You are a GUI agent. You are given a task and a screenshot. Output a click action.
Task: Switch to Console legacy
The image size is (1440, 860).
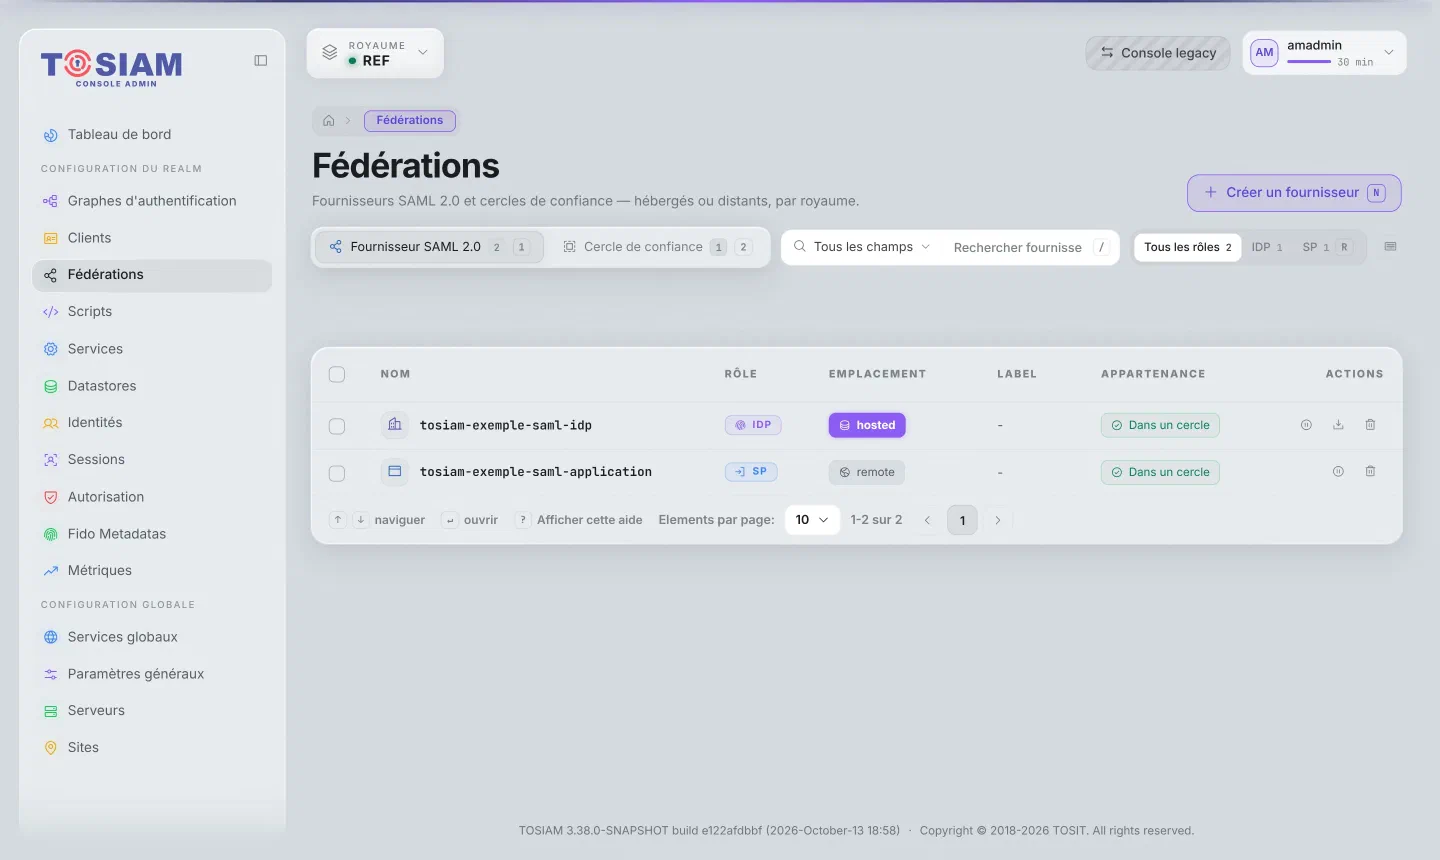1158,53
